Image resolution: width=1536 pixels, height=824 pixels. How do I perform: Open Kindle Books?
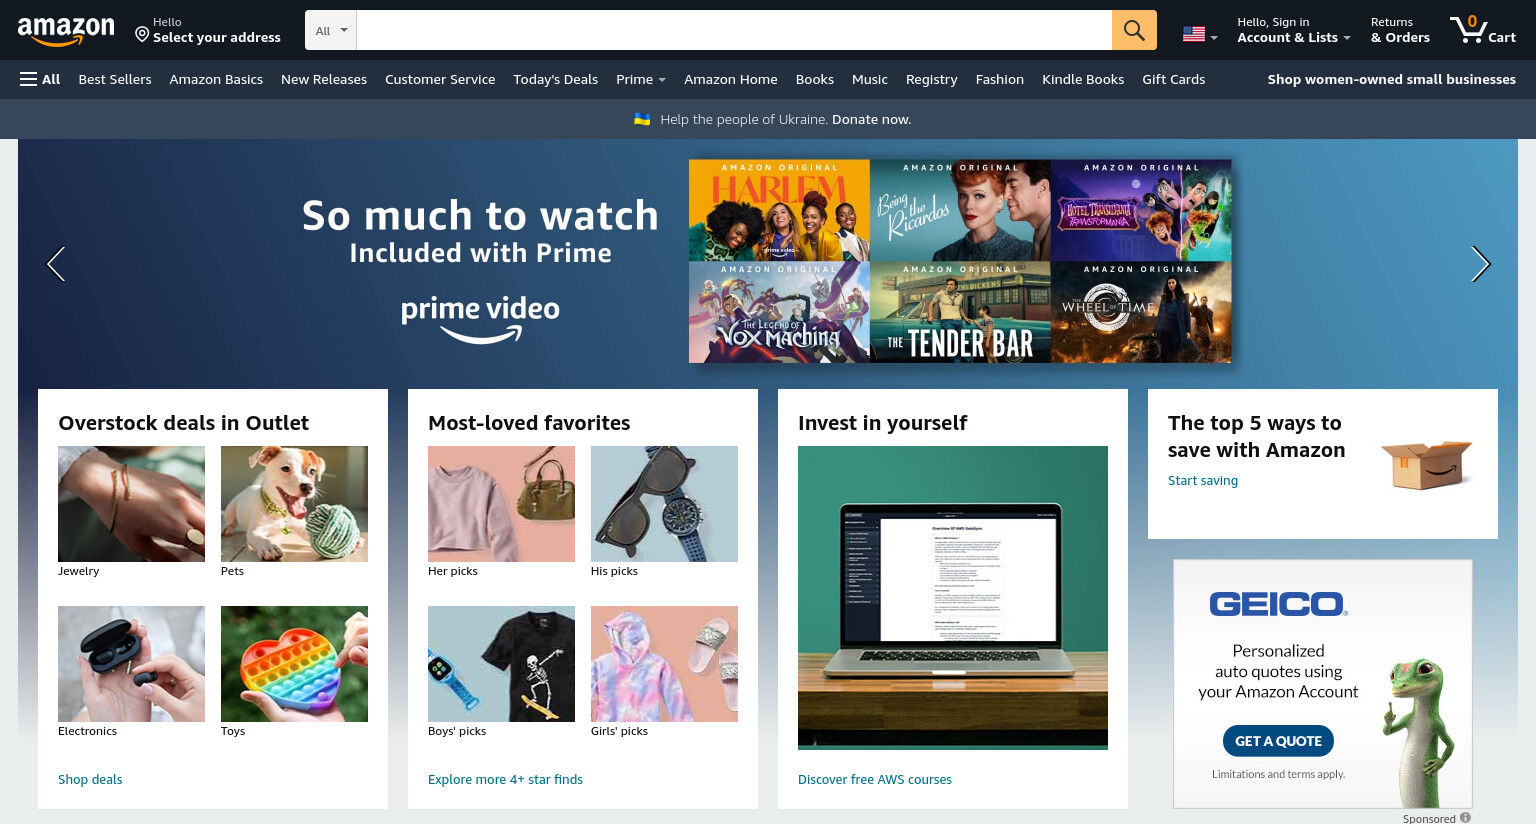(1083, 79)
